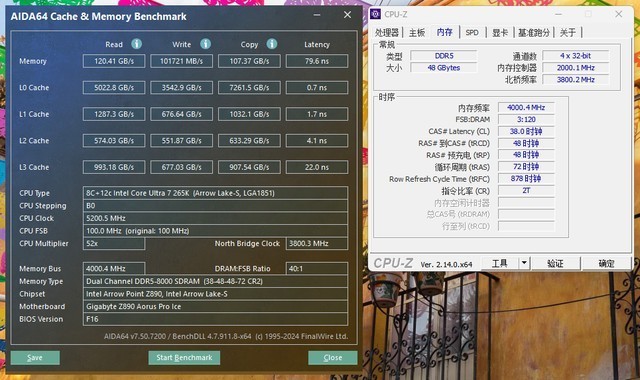
Task: Click the L1 Cache Write value 676.64 GB/s
Action: coord(181,114)
